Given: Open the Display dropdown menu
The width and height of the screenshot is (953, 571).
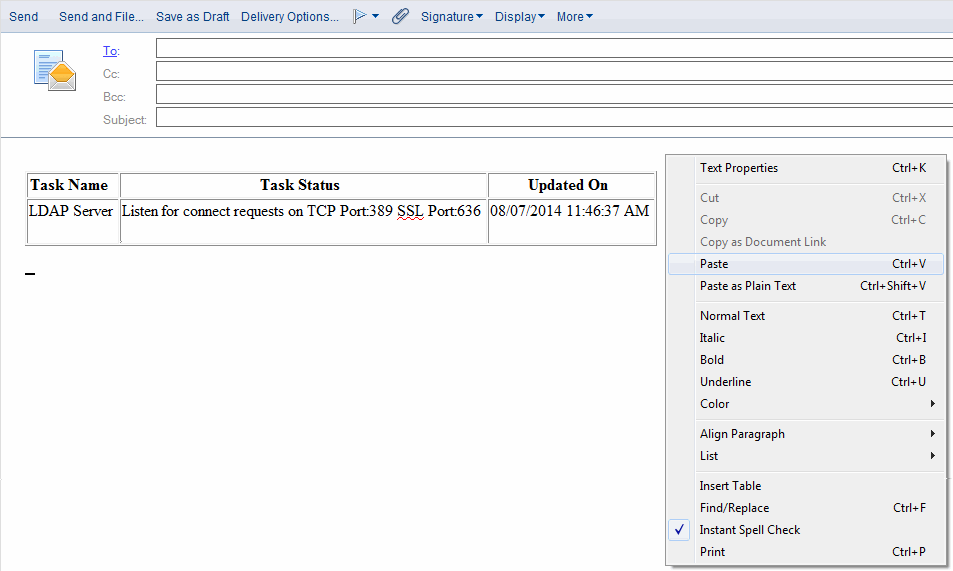Looking at the screenshot, I should coord(520,17).
